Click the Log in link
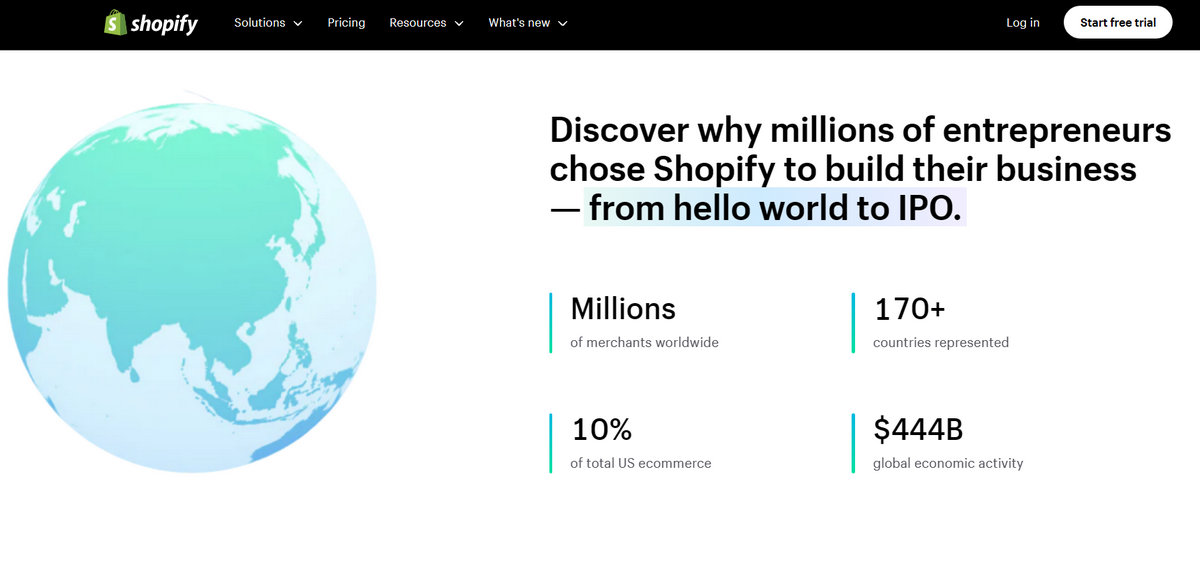Image resolution: width=1200 pixels, height=572 pixels. (1022, 23)
